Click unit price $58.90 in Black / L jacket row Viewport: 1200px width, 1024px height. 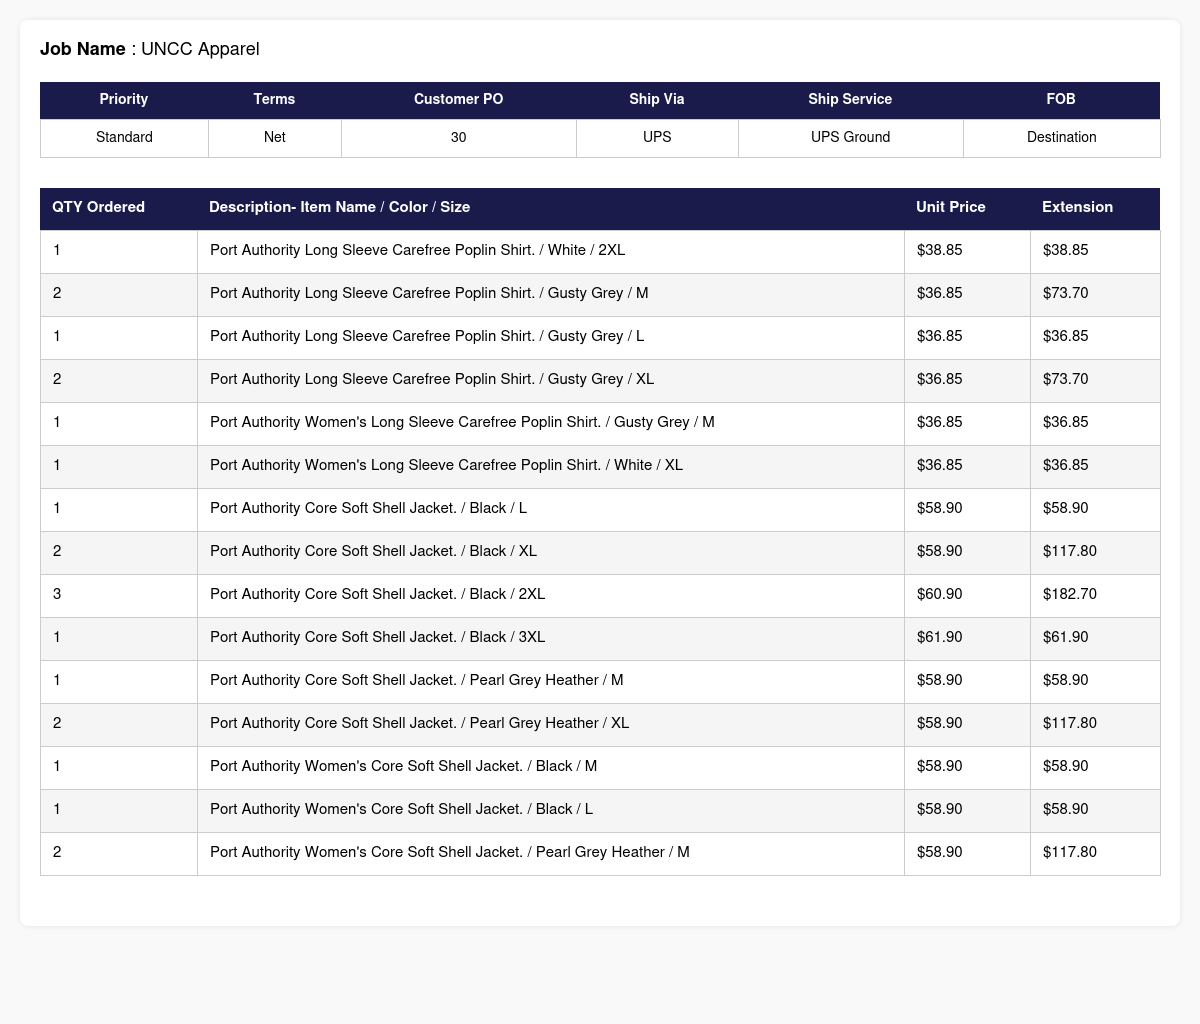pyautogui.click(x=967, y=510)
